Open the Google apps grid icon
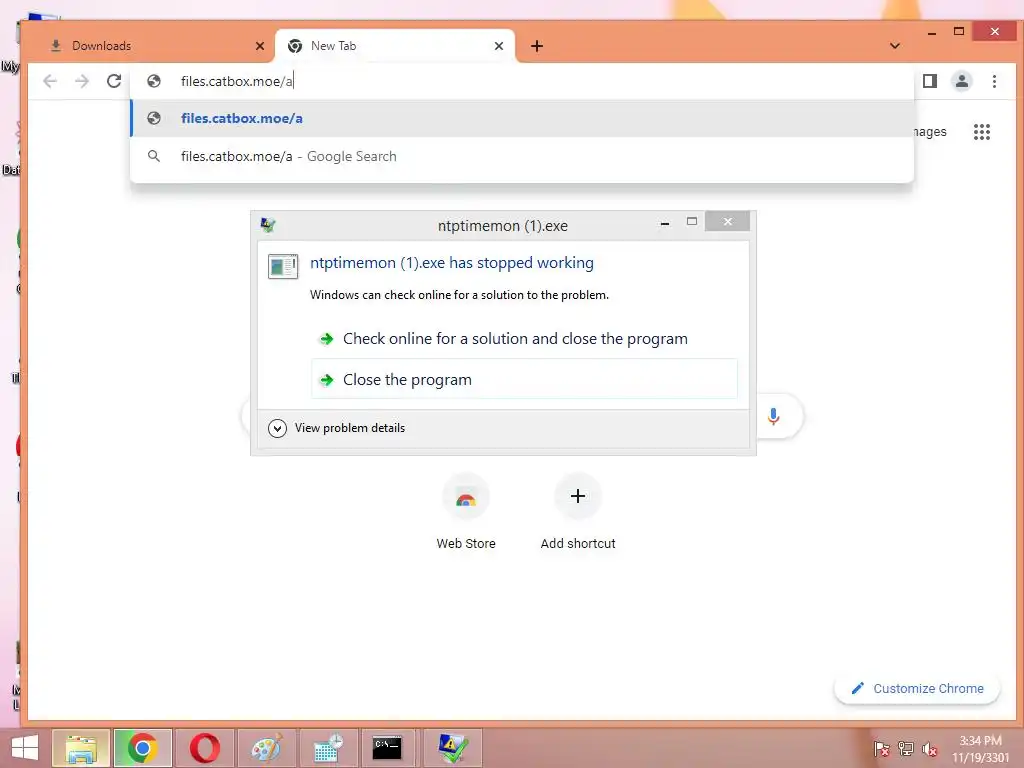Viewport: 1024px width, 768px height. 982,132
